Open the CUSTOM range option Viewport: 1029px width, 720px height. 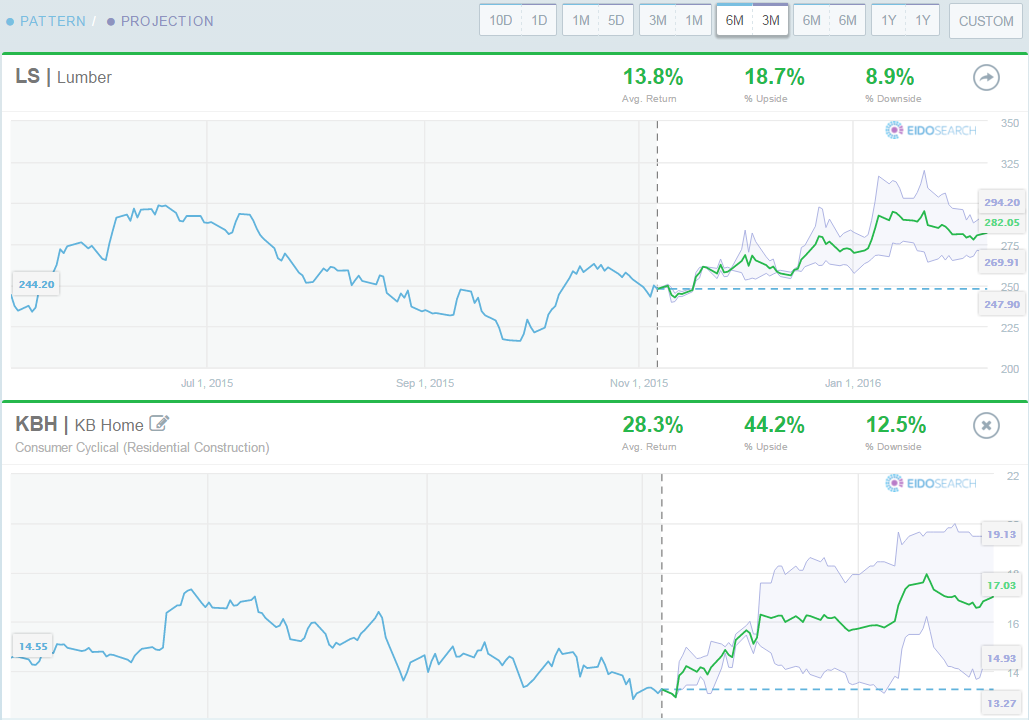(986, 21)
